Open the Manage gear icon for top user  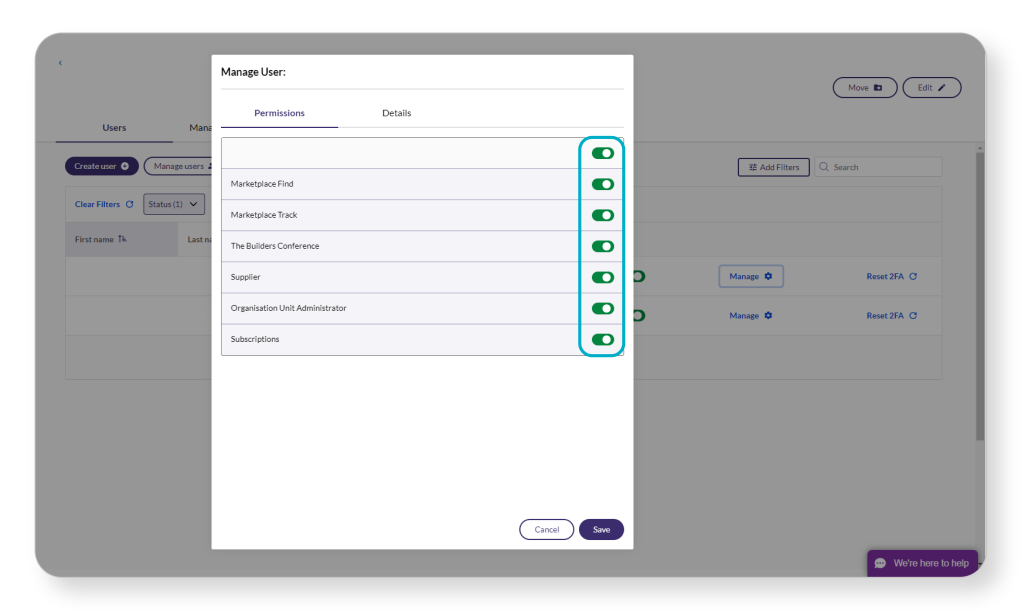766,276
